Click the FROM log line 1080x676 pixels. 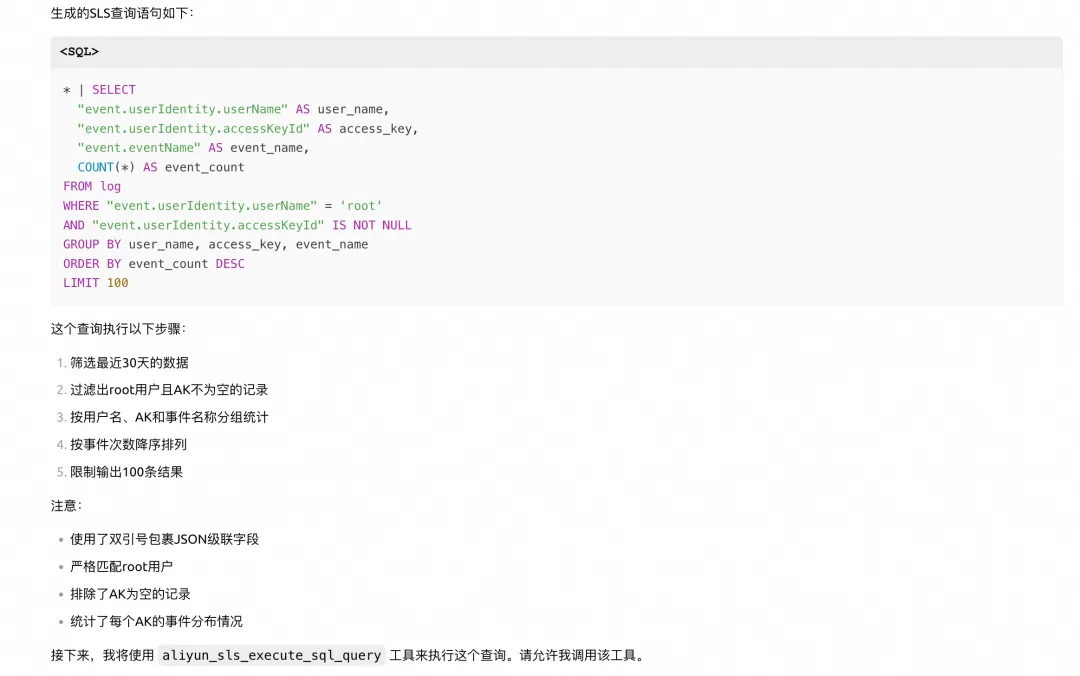[x=92, y=186]
